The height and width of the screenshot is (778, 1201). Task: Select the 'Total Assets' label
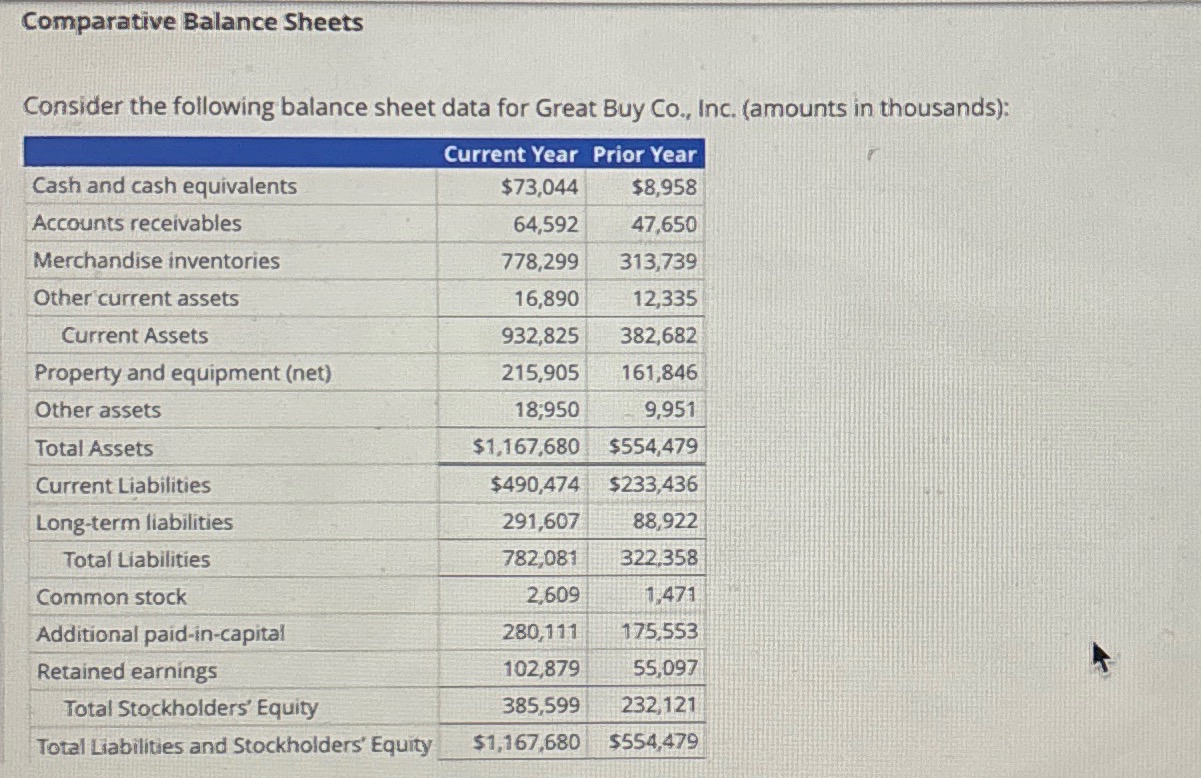[95, 449]
